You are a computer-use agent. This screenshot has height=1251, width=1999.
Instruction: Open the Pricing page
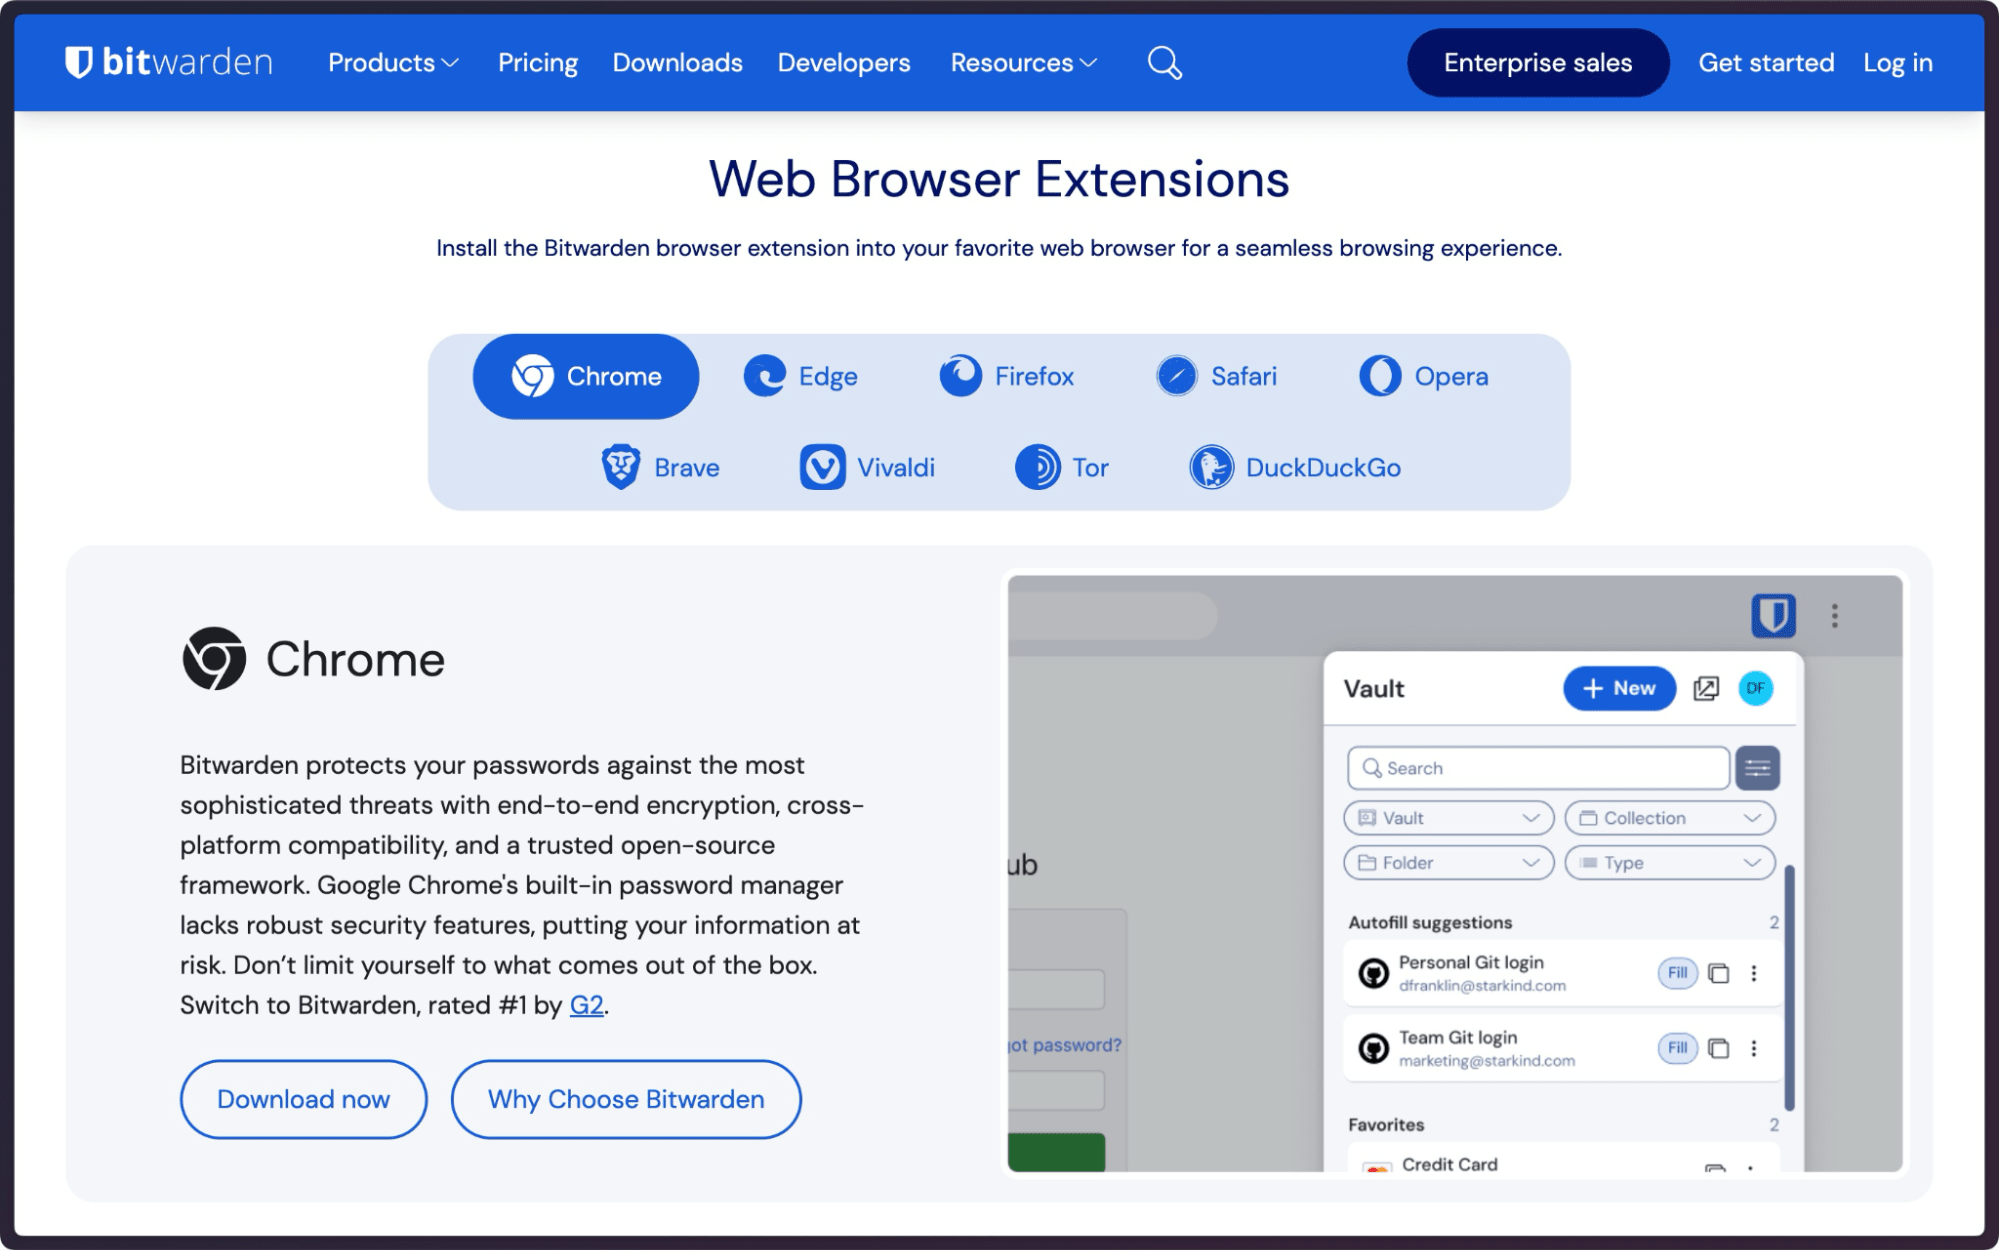pyautogui.click(x=538, y=63)
